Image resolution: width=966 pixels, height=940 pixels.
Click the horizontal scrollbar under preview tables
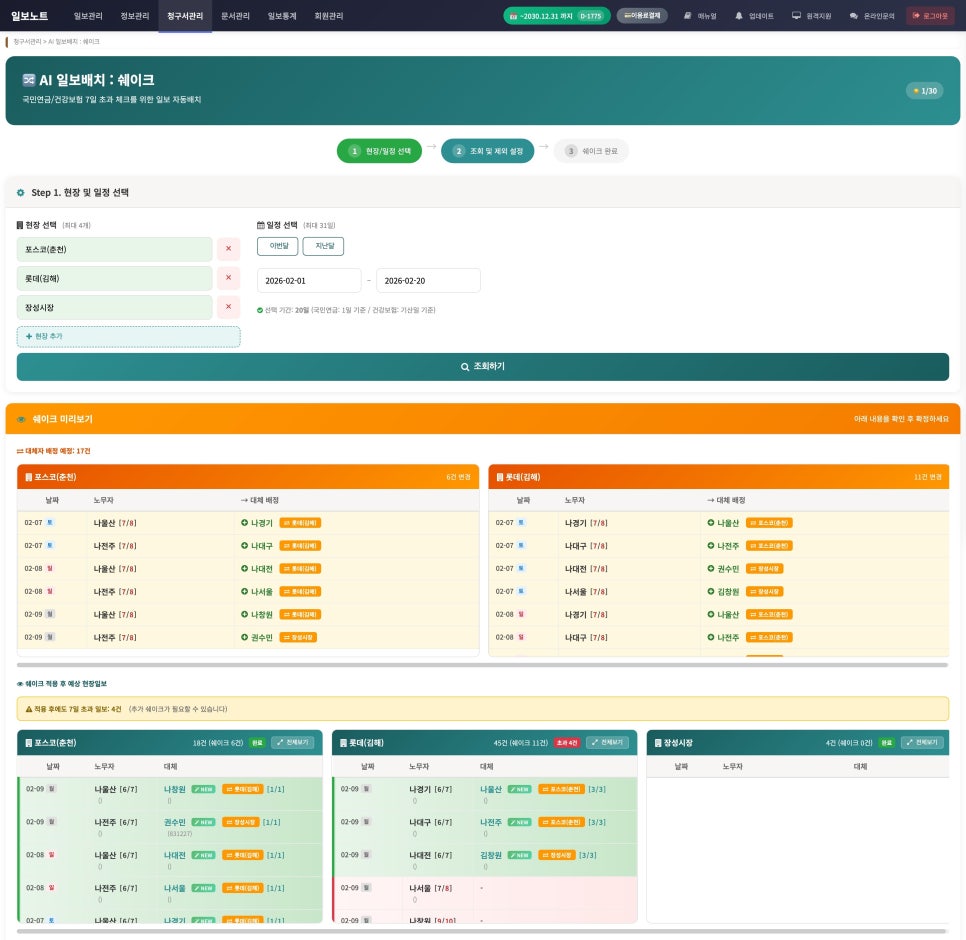pyautogui.click(x=482, y=665)
